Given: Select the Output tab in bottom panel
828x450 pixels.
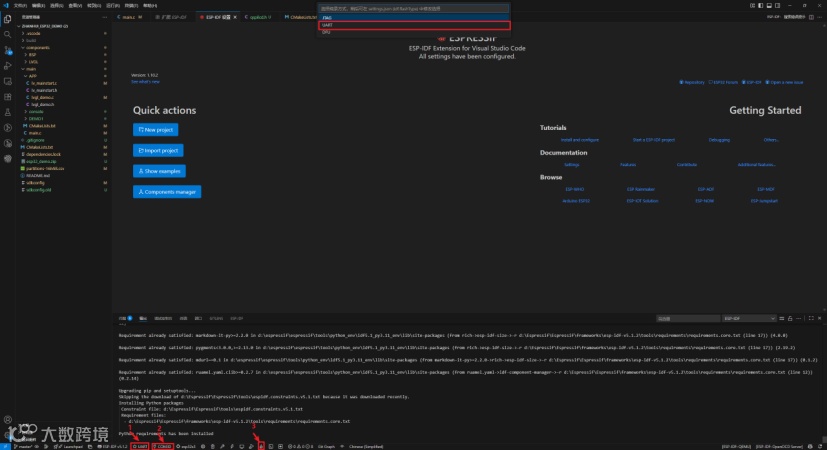Looking at the screenshot, I should tap(143, 318).
